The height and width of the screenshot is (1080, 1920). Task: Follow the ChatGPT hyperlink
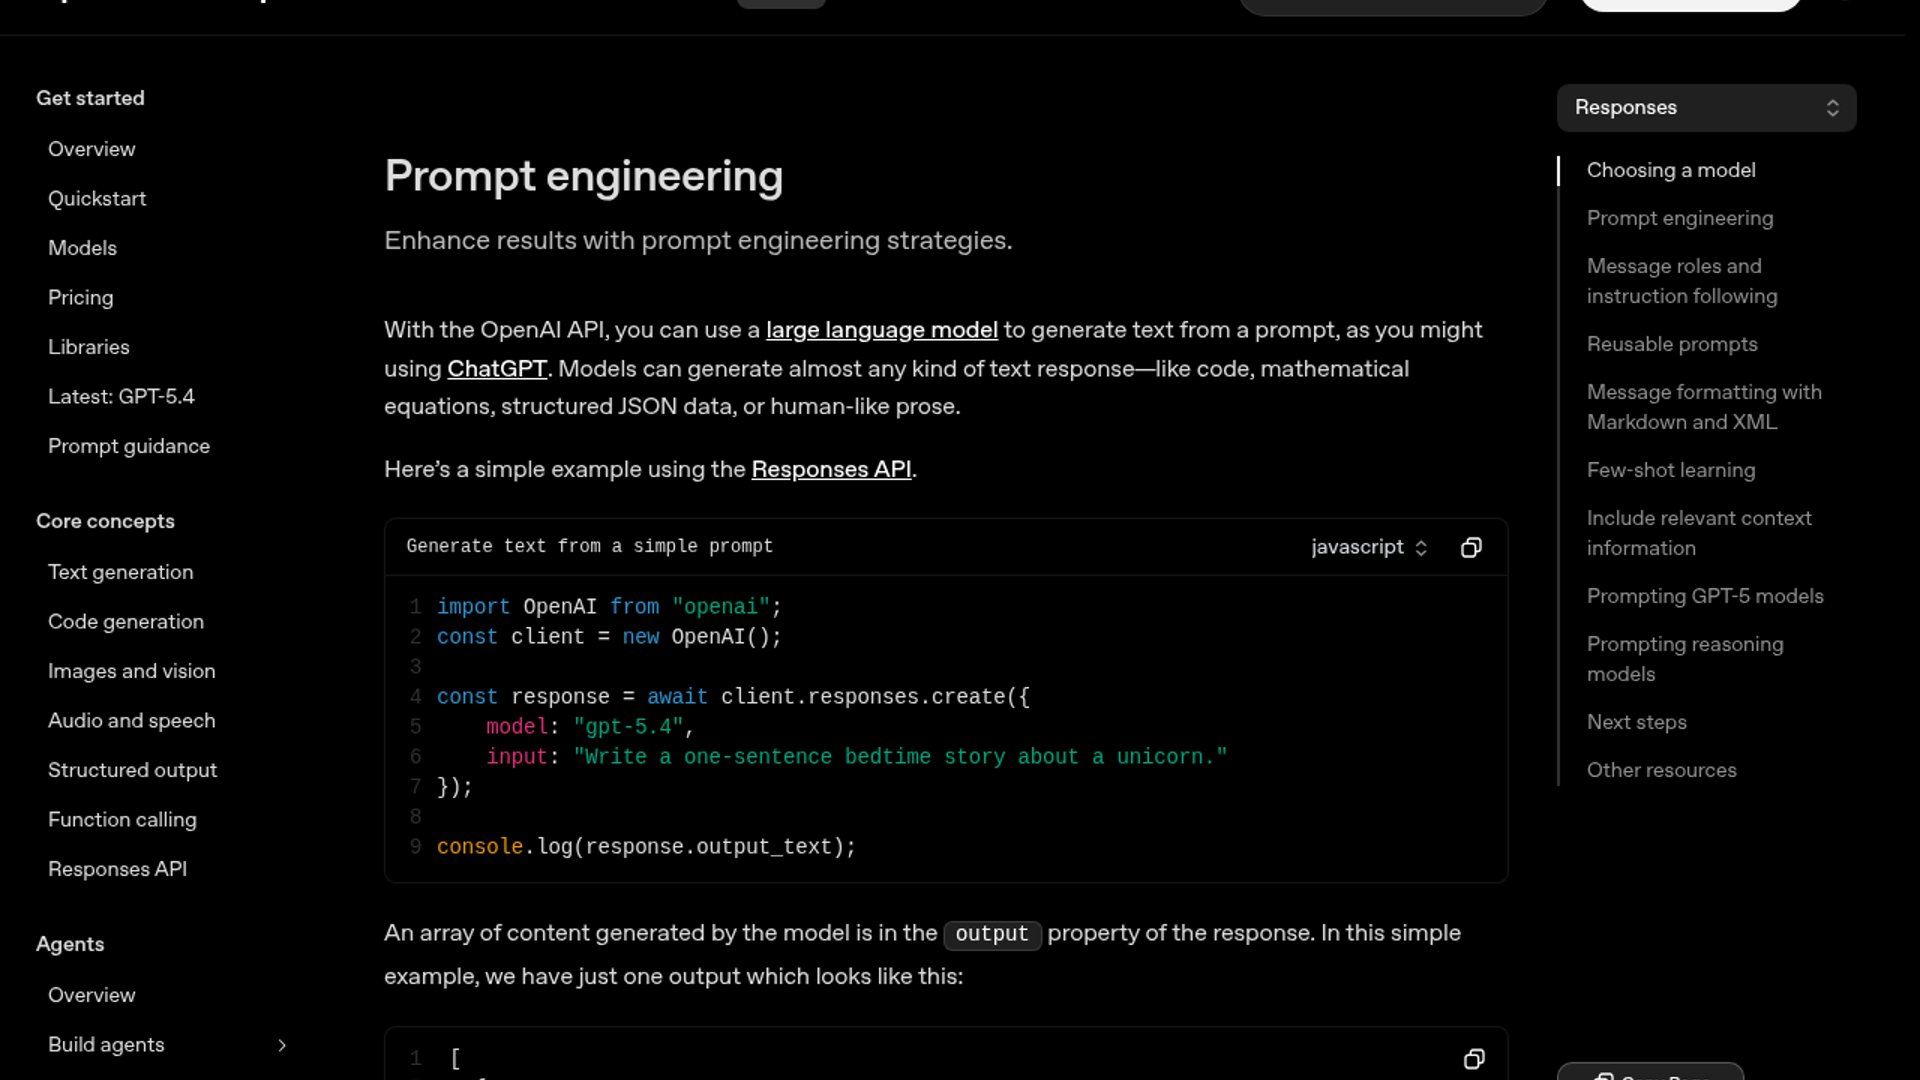496,369
